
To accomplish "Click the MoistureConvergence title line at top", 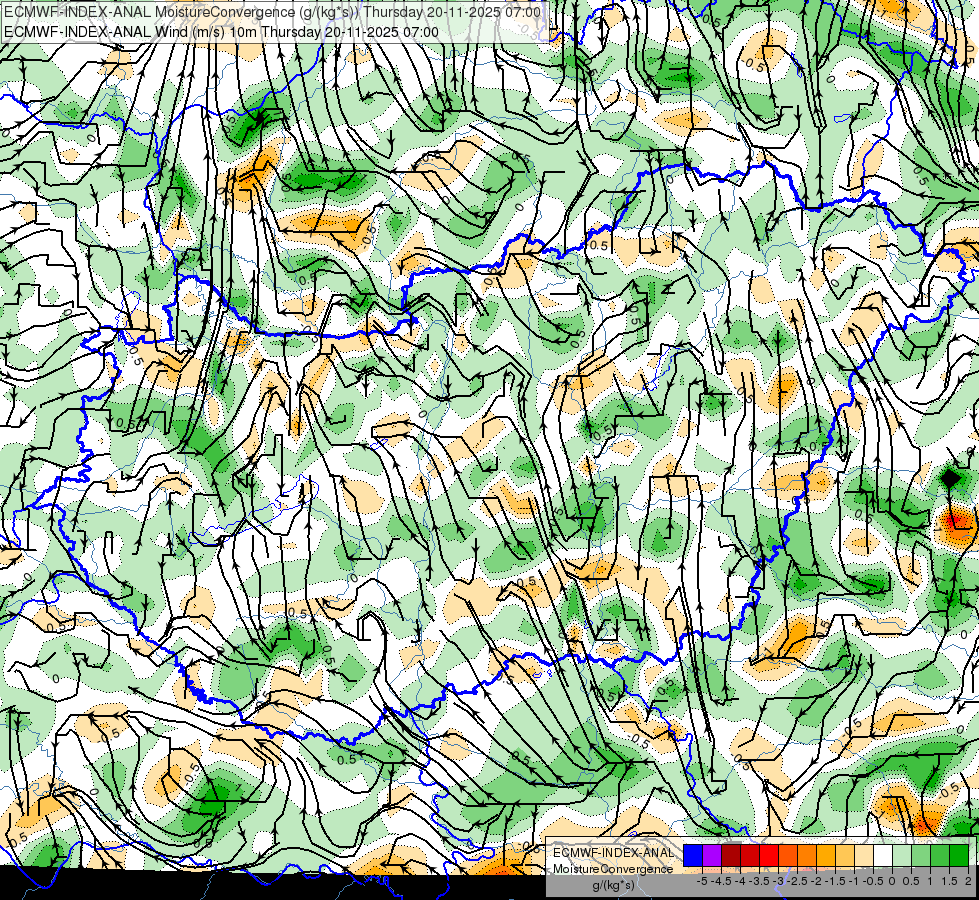I will [272, 12].
